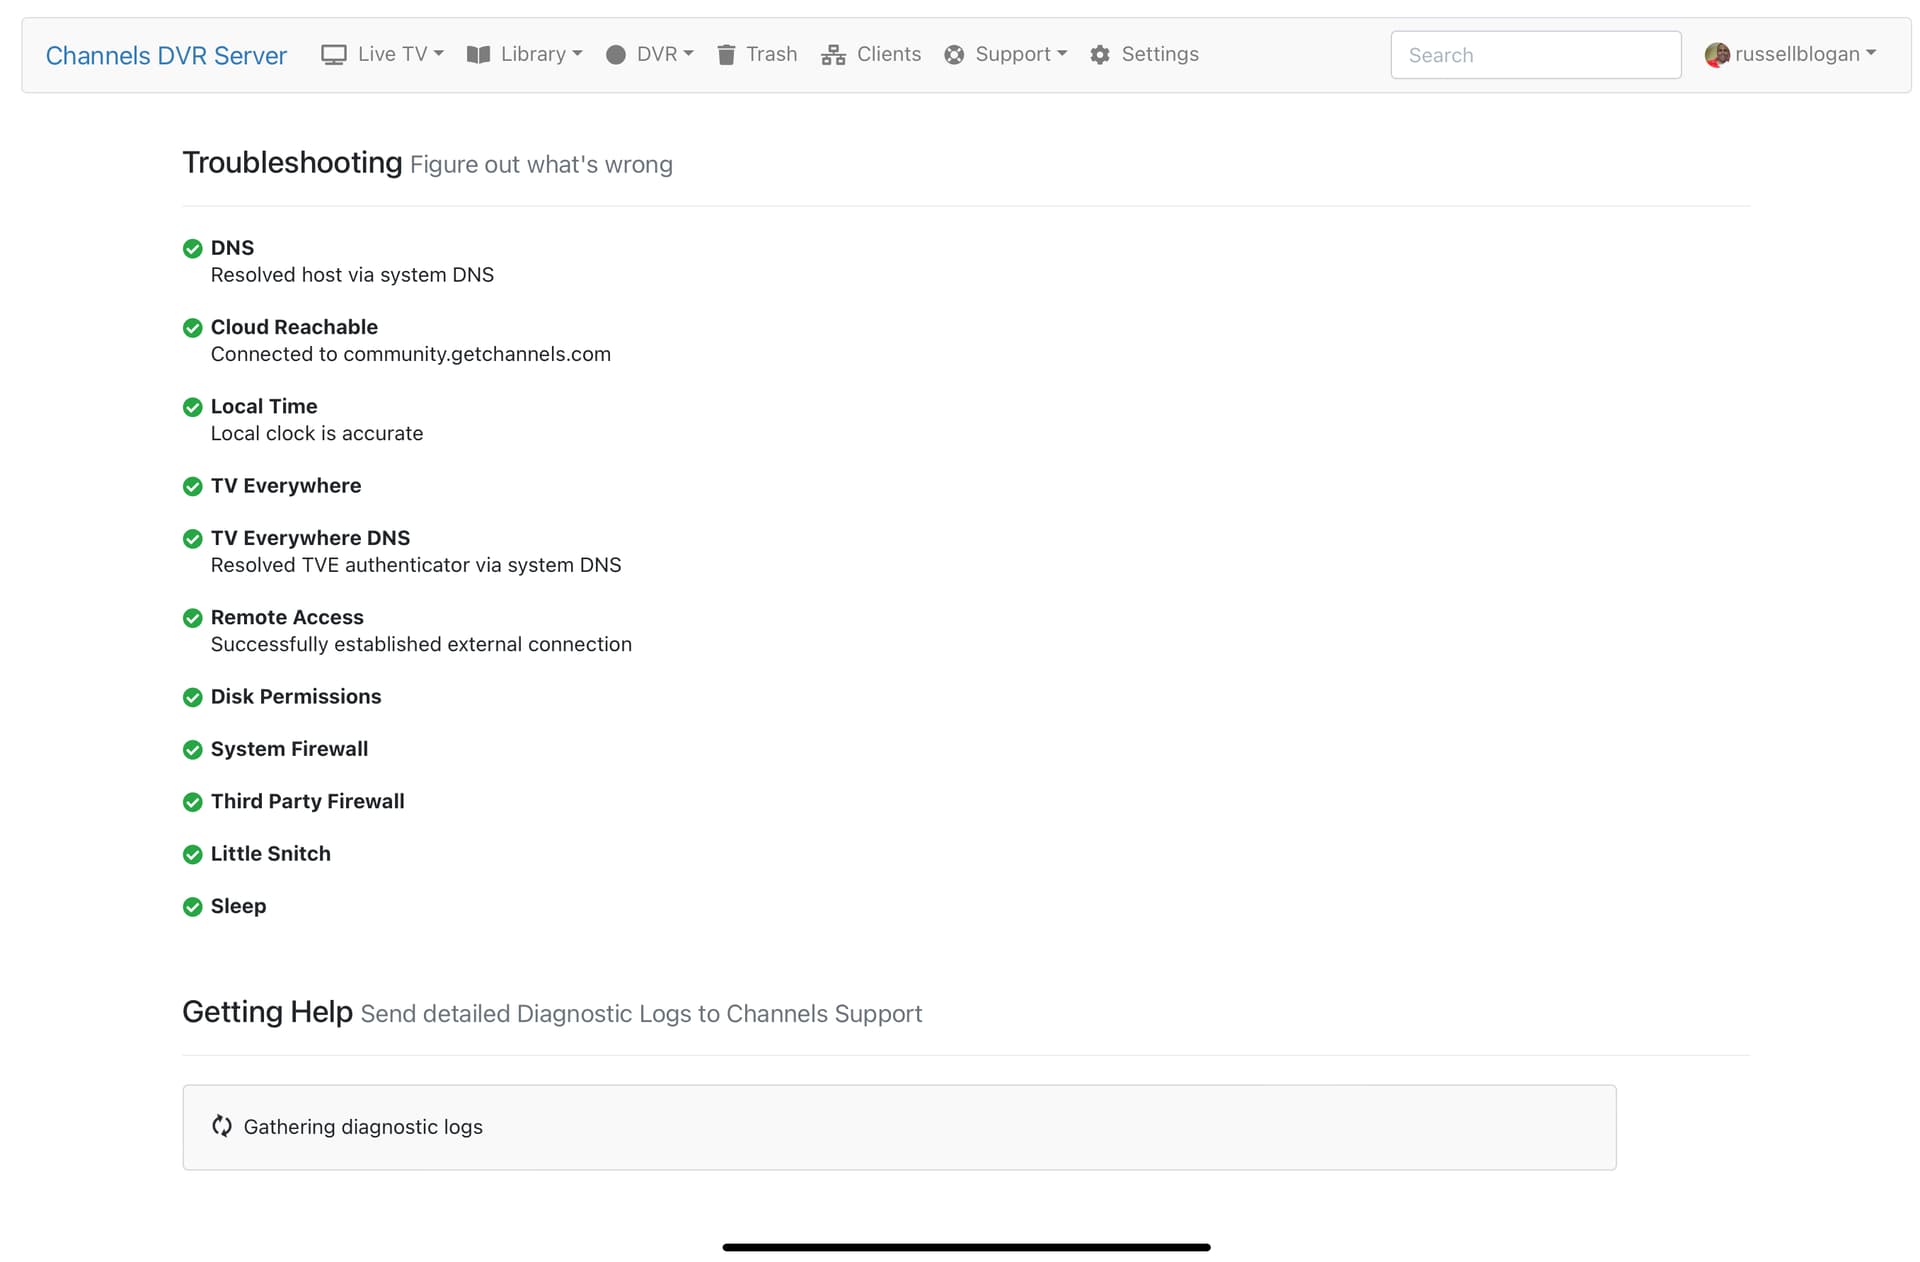This screenshot has width=1920, height=1262.
Task: Click the green check next to Sleep
Action: tap(193, 907)
